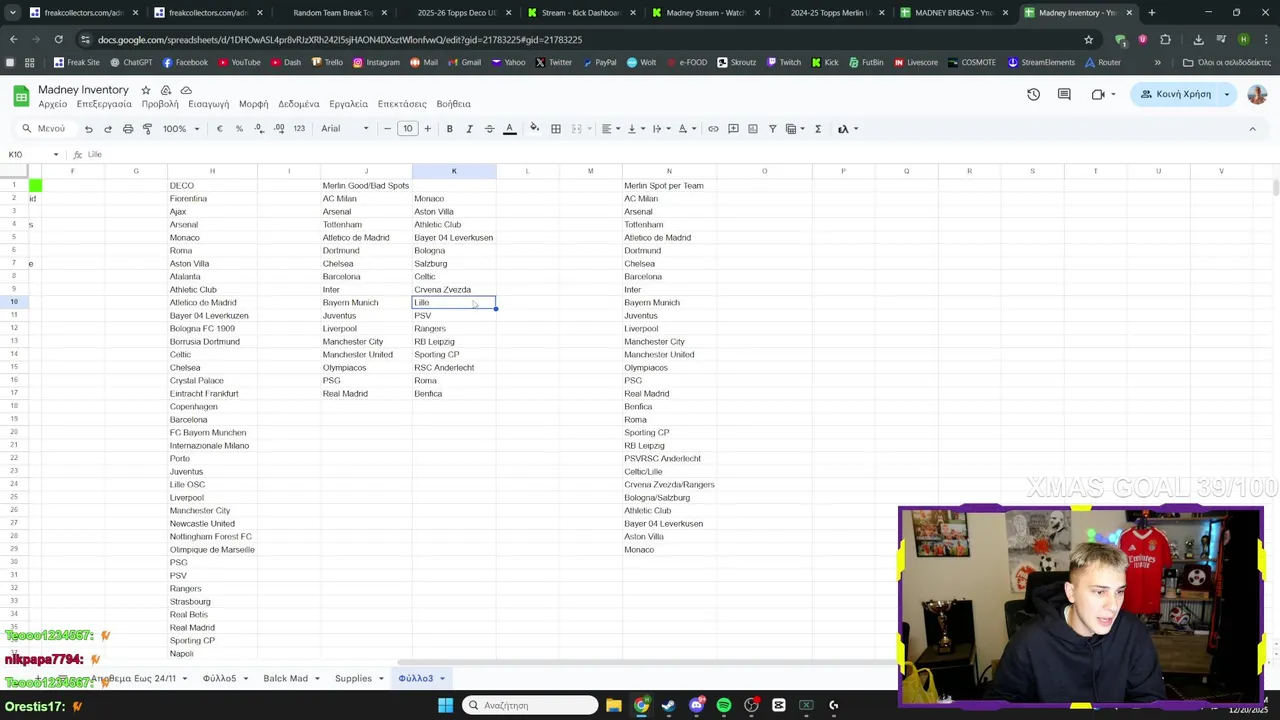Screen dimensions: 1280x720
Task: Open horizontal align dropdown
Action: click(x=609, y=129)
